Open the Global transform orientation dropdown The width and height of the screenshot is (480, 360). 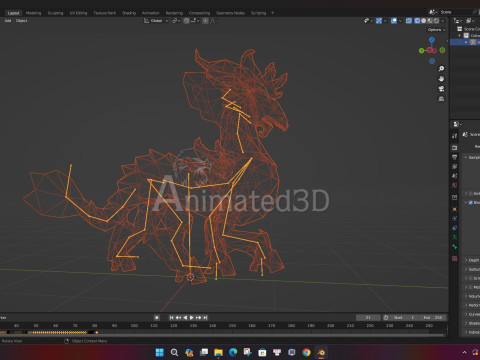click(x=156, y=21)
